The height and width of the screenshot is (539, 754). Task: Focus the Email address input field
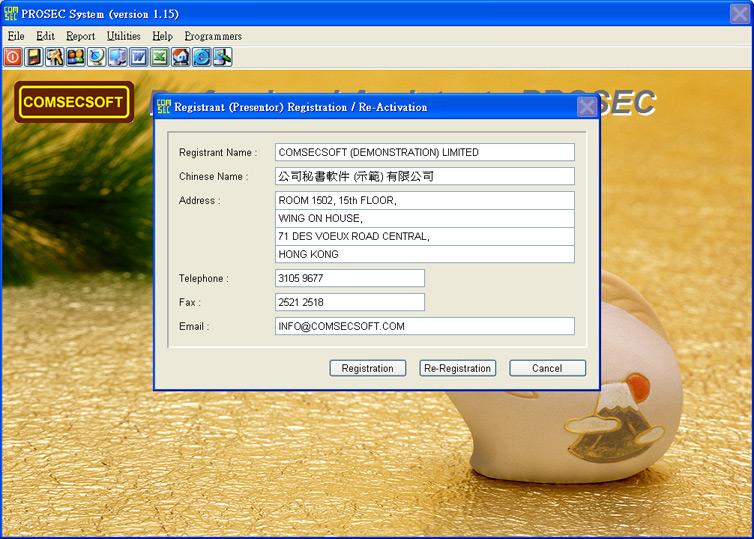click(424, 326)
